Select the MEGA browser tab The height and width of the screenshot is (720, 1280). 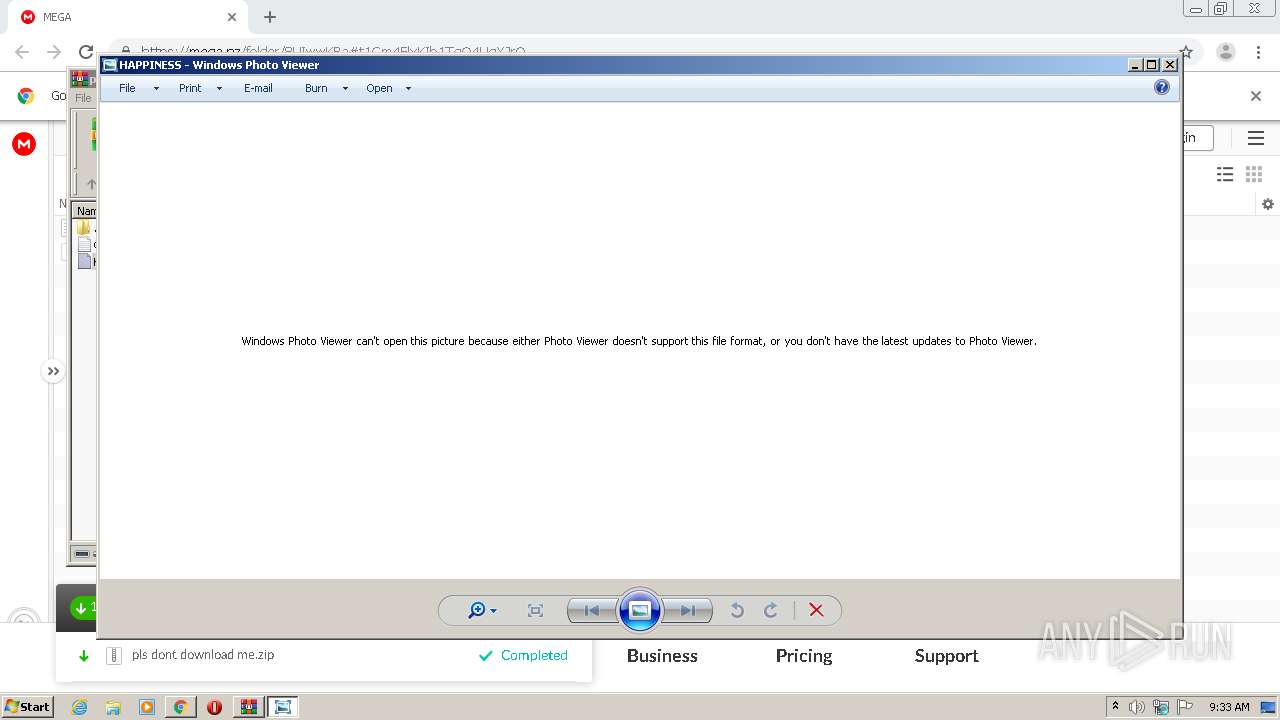point(128,17)
